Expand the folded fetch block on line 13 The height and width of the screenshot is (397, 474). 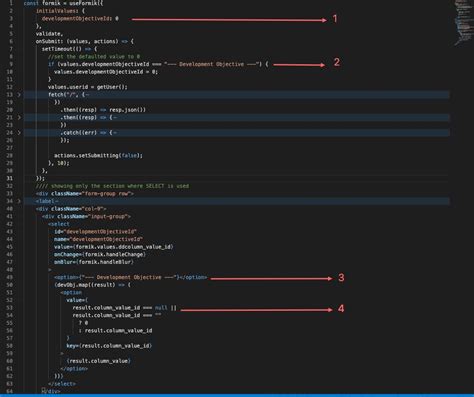pyautogui.click(x=19, y=95)
